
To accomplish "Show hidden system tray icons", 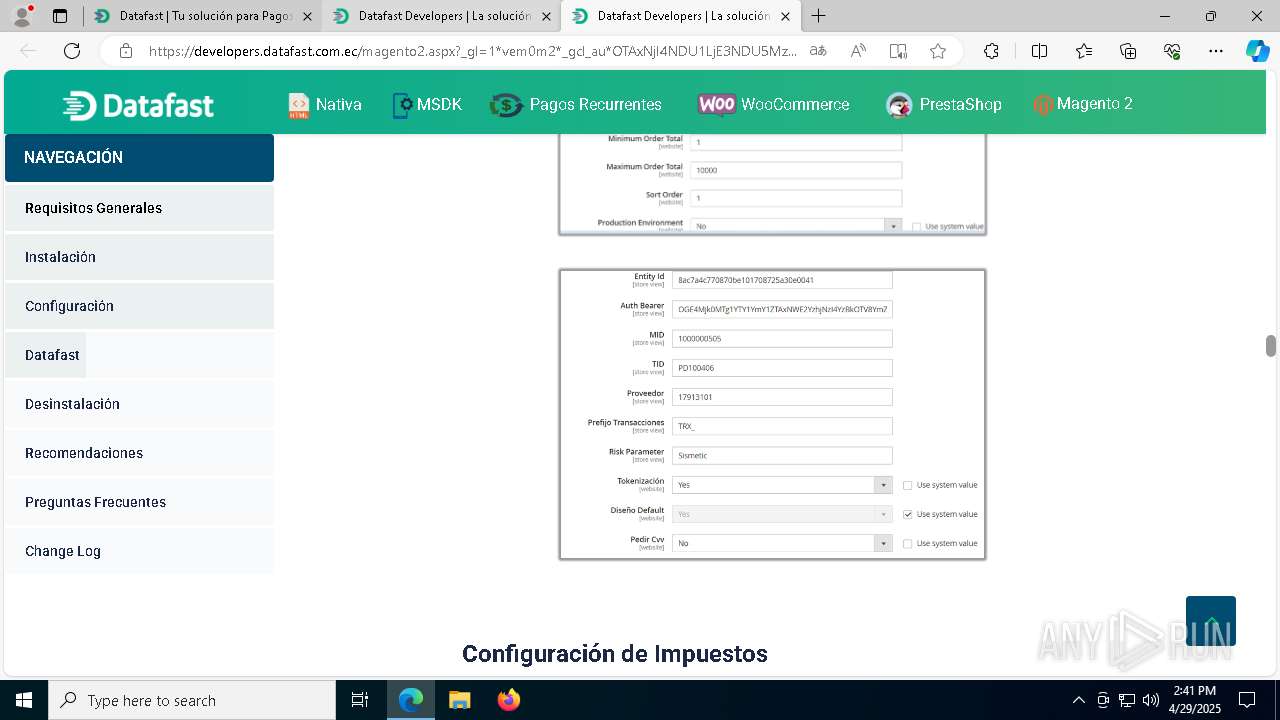I will click(1078, 700).
